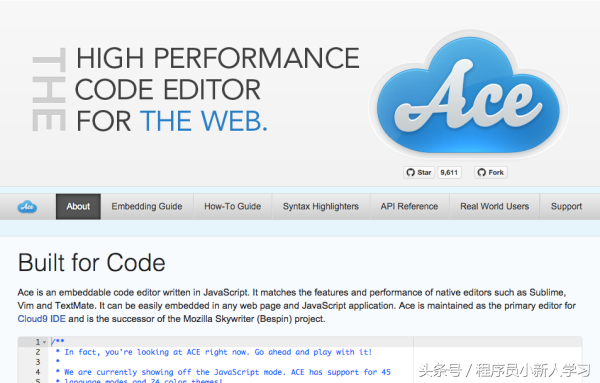Click the 'THE WEB.' headline text
The width and height of the screenshot is (600, 383).
click(204, 121)
